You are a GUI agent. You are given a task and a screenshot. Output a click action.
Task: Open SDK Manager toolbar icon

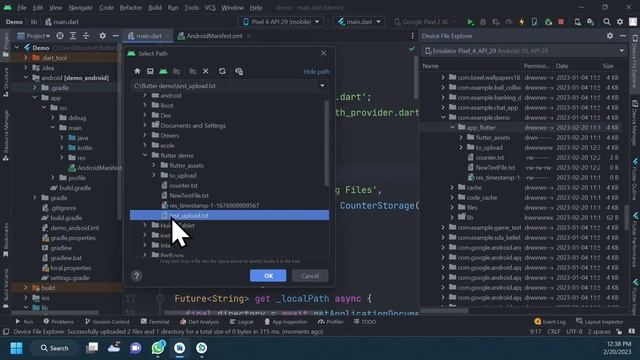click(591, 22)
